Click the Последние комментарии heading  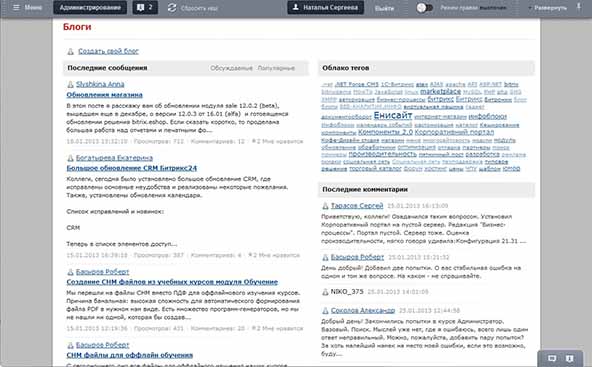pyautogui.click(x=365, y=190)
